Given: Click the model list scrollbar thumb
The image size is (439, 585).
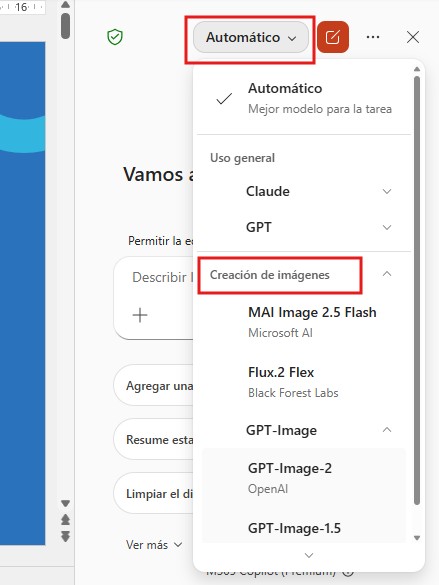Looking at the screenshot, I should point(417,291).
